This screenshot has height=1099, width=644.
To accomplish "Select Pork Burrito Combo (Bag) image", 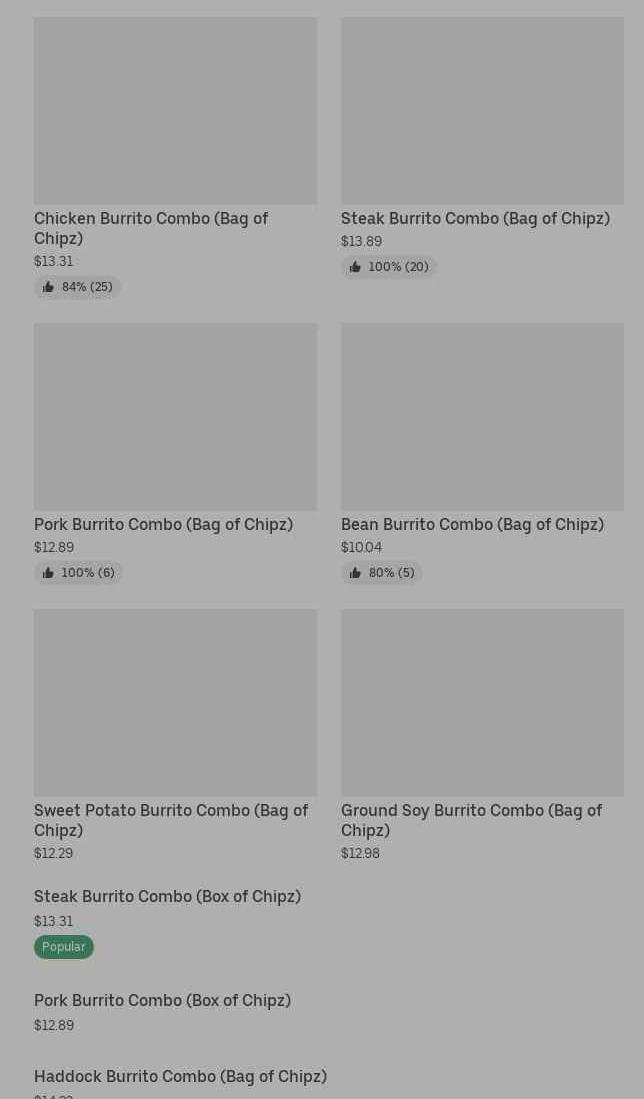I will click(x=175, y=417).
